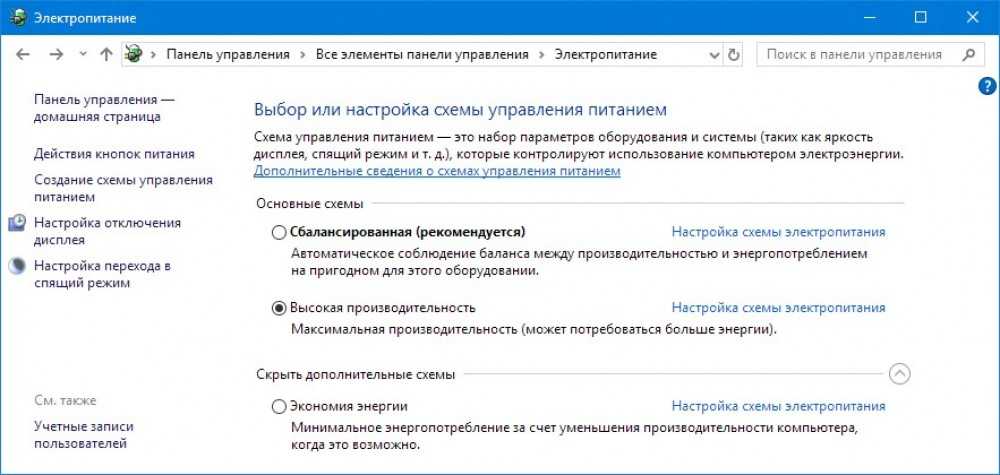The height and width of the screenshot is (475, 1000).
Task: Choose the Экономия энергии power plan
Action: [279, 407]
